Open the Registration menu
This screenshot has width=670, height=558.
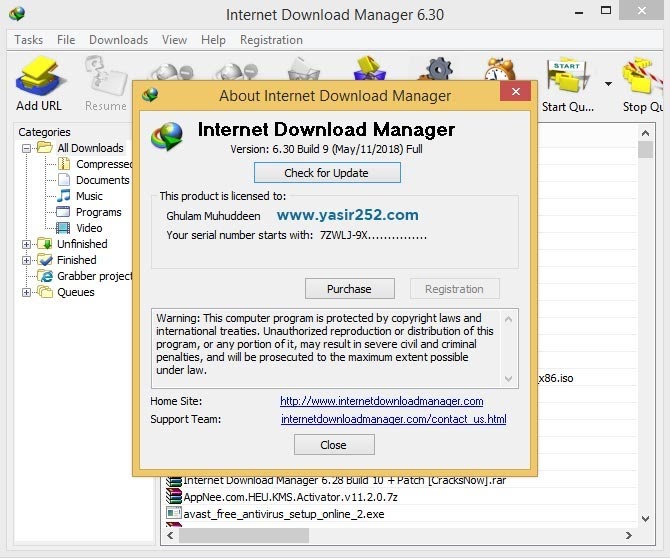pos(271,40)
